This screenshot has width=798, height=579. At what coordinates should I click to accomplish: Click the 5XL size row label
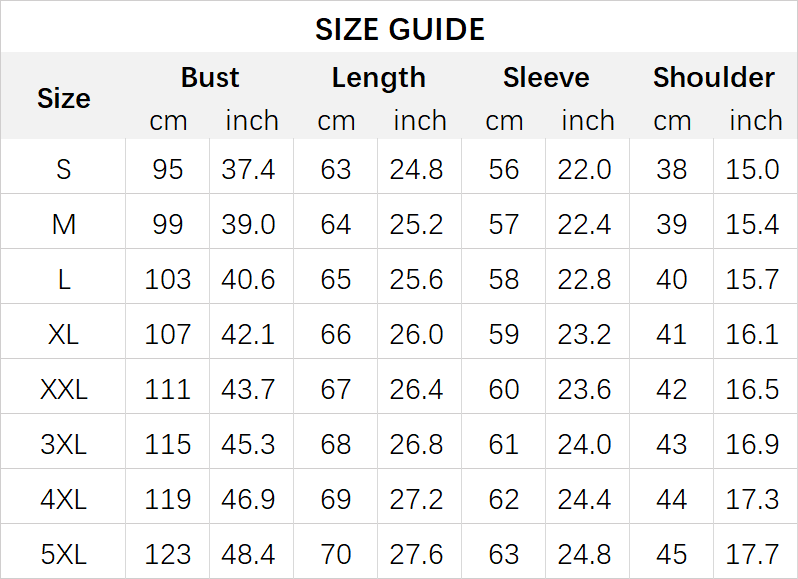pyautogui.click(x=64, y=553)
